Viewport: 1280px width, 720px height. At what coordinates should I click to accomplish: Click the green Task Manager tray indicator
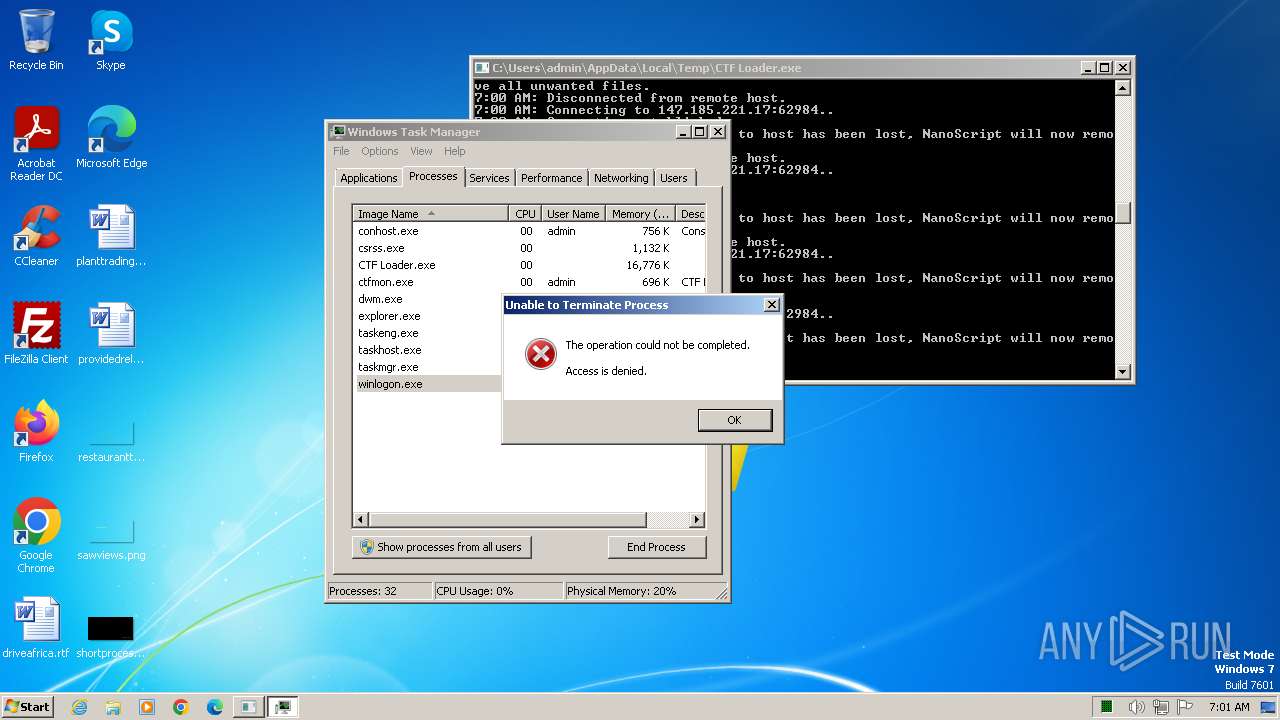tap(1107, 707)
